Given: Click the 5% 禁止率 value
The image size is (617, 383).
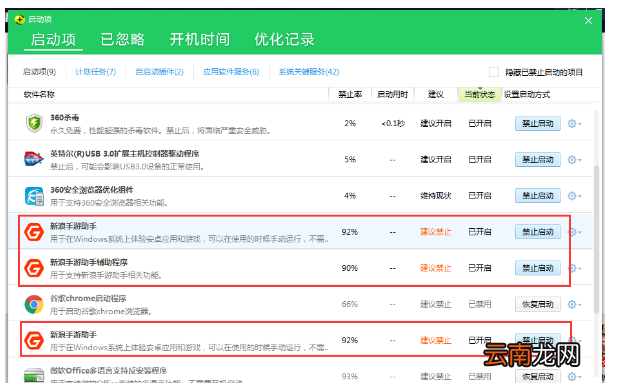Looking at the screenshot, I should (350, 159).
